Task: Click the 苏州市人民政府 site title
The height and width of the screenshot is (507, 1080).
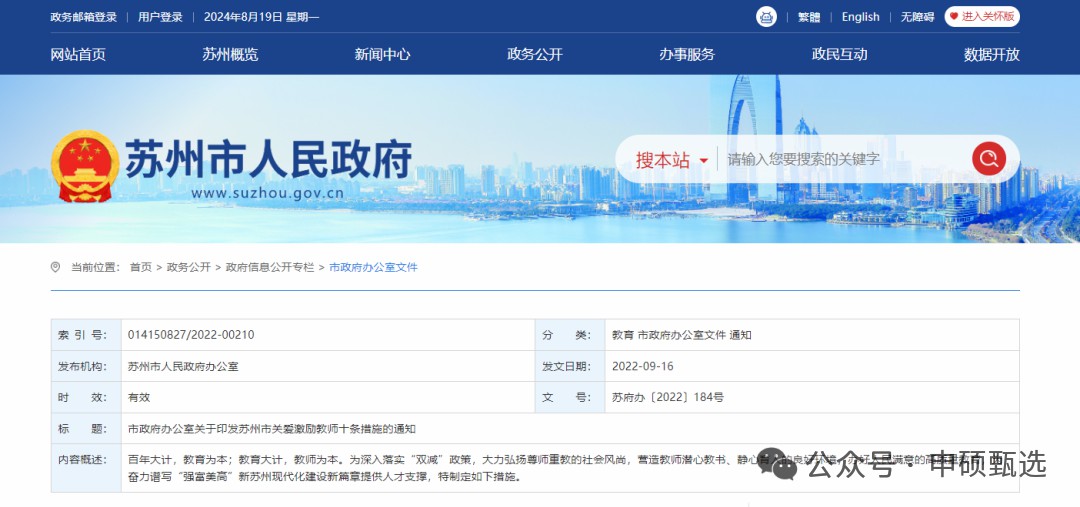Action: [x=269, y=158]
